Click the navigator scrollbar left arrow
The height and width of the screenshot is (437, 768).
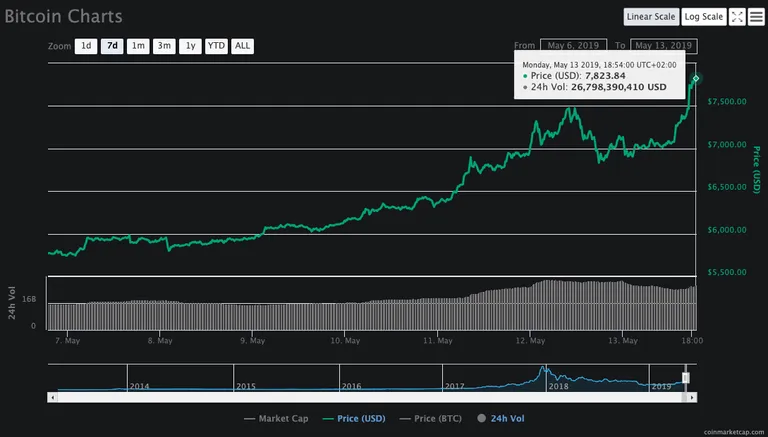coord(52,397)
